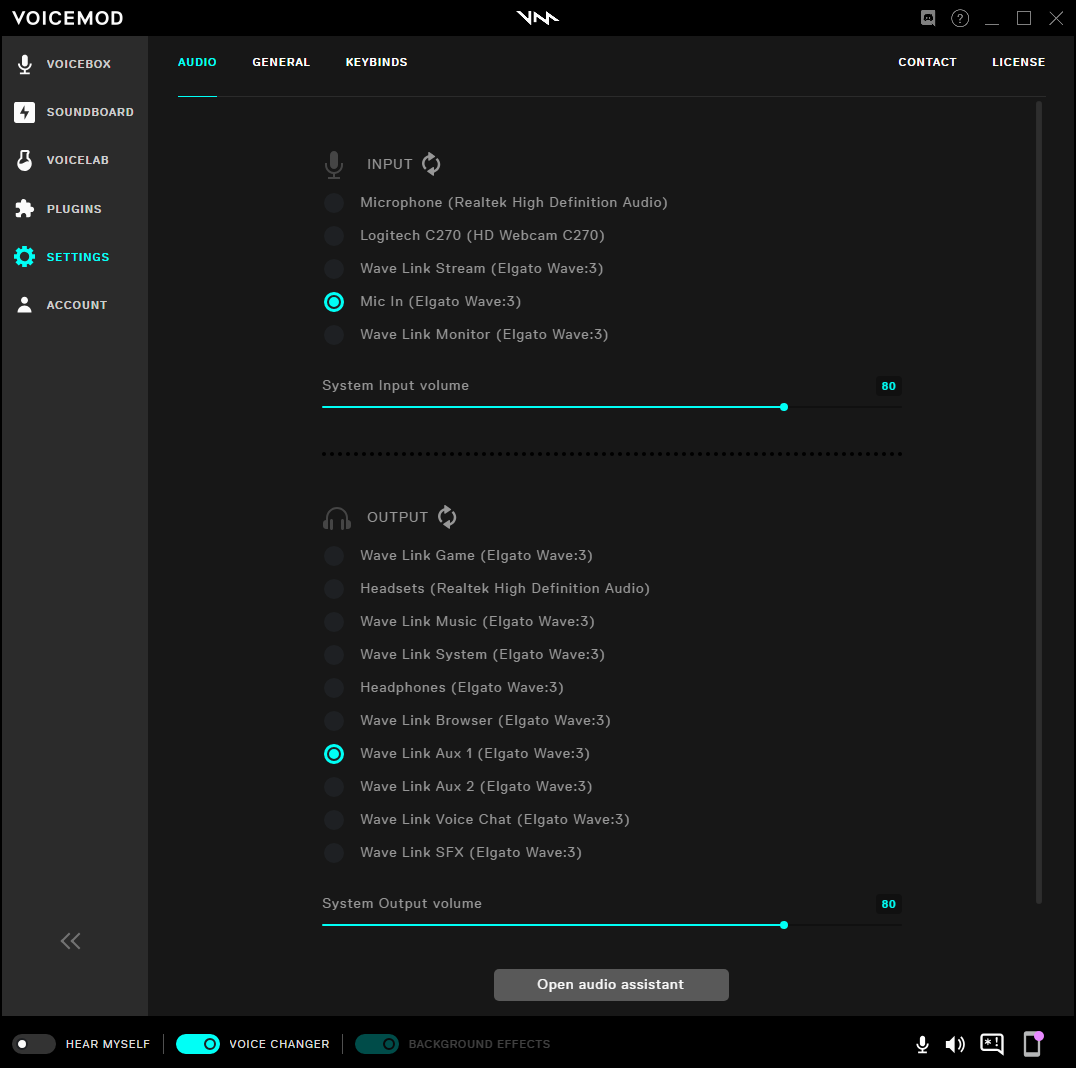This screenshot has width=1076, height=1068.
Task: Mute microphone via bottom bar mic icon
Action: coord(922,1044)
